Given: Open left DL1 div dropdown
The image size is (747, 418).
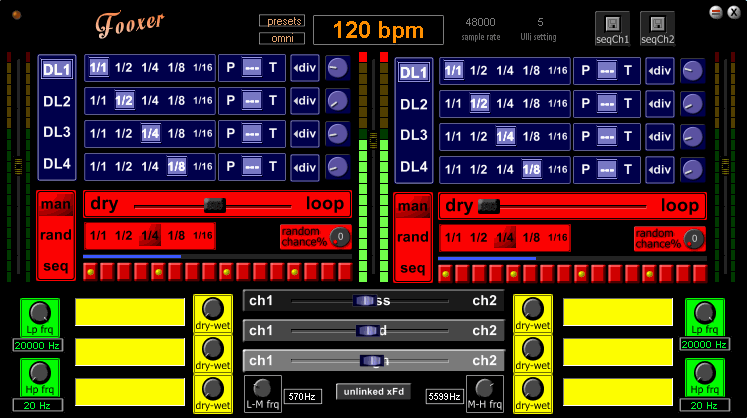Looking at the screenshot, I should click(304, 68).
